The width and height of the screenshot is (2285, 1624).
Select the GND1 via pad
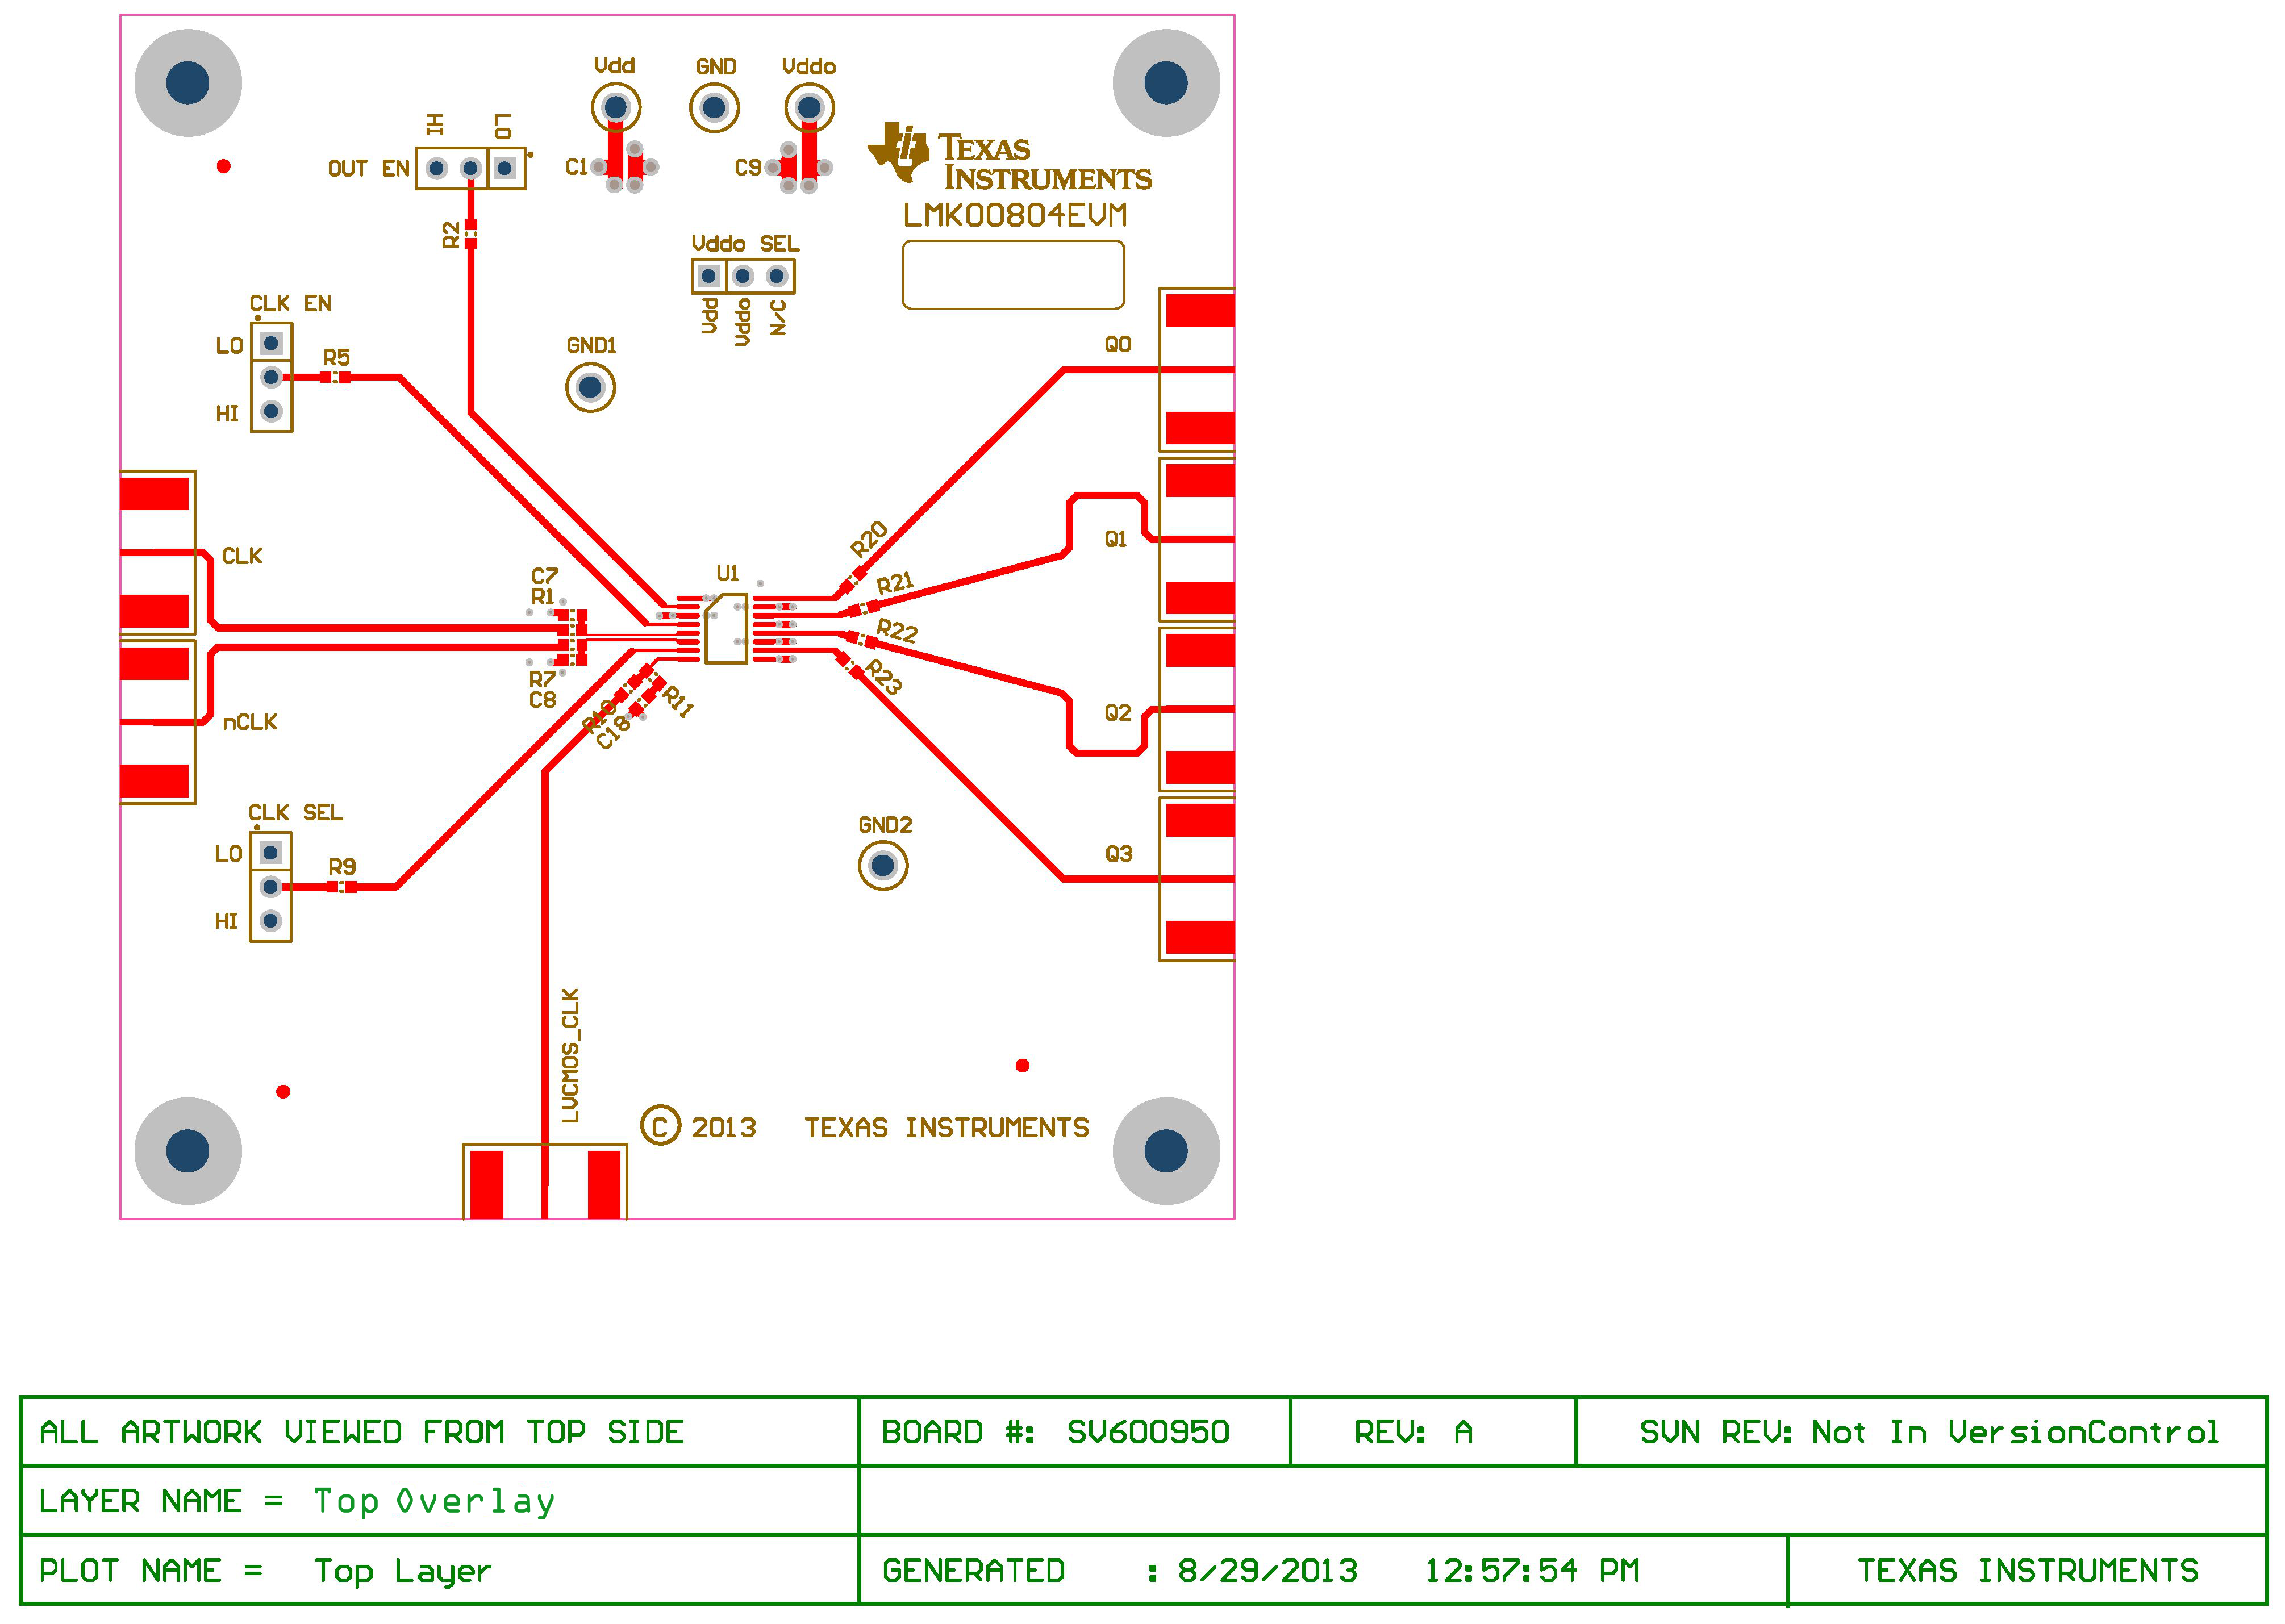click(590, 386)
